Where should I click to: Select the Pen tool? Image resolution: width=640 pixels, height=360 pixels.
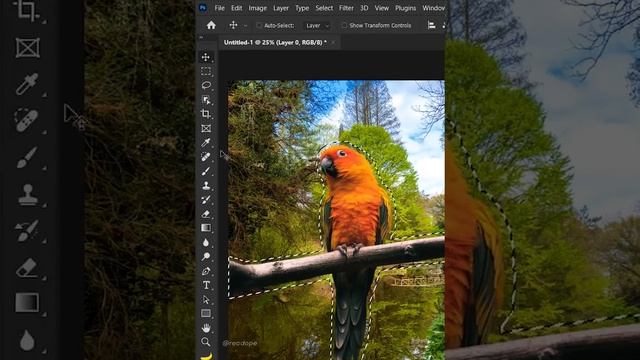[x=206, y=271]
